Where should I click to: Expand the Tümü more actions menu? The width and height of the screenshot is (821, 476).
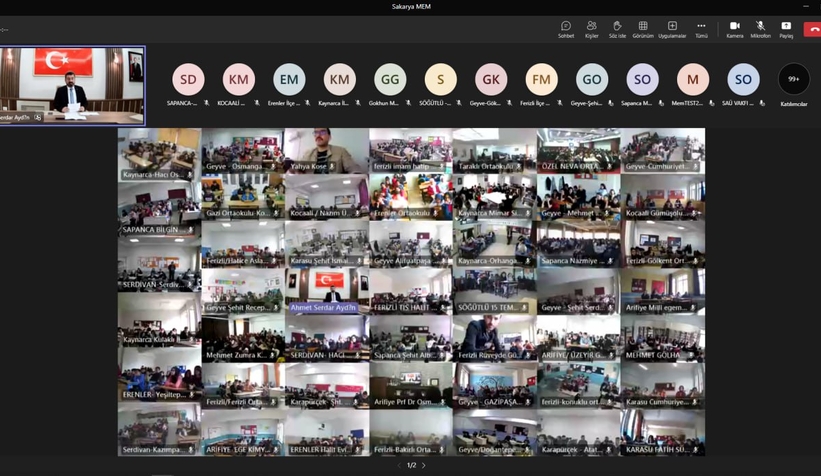point(701,28)
